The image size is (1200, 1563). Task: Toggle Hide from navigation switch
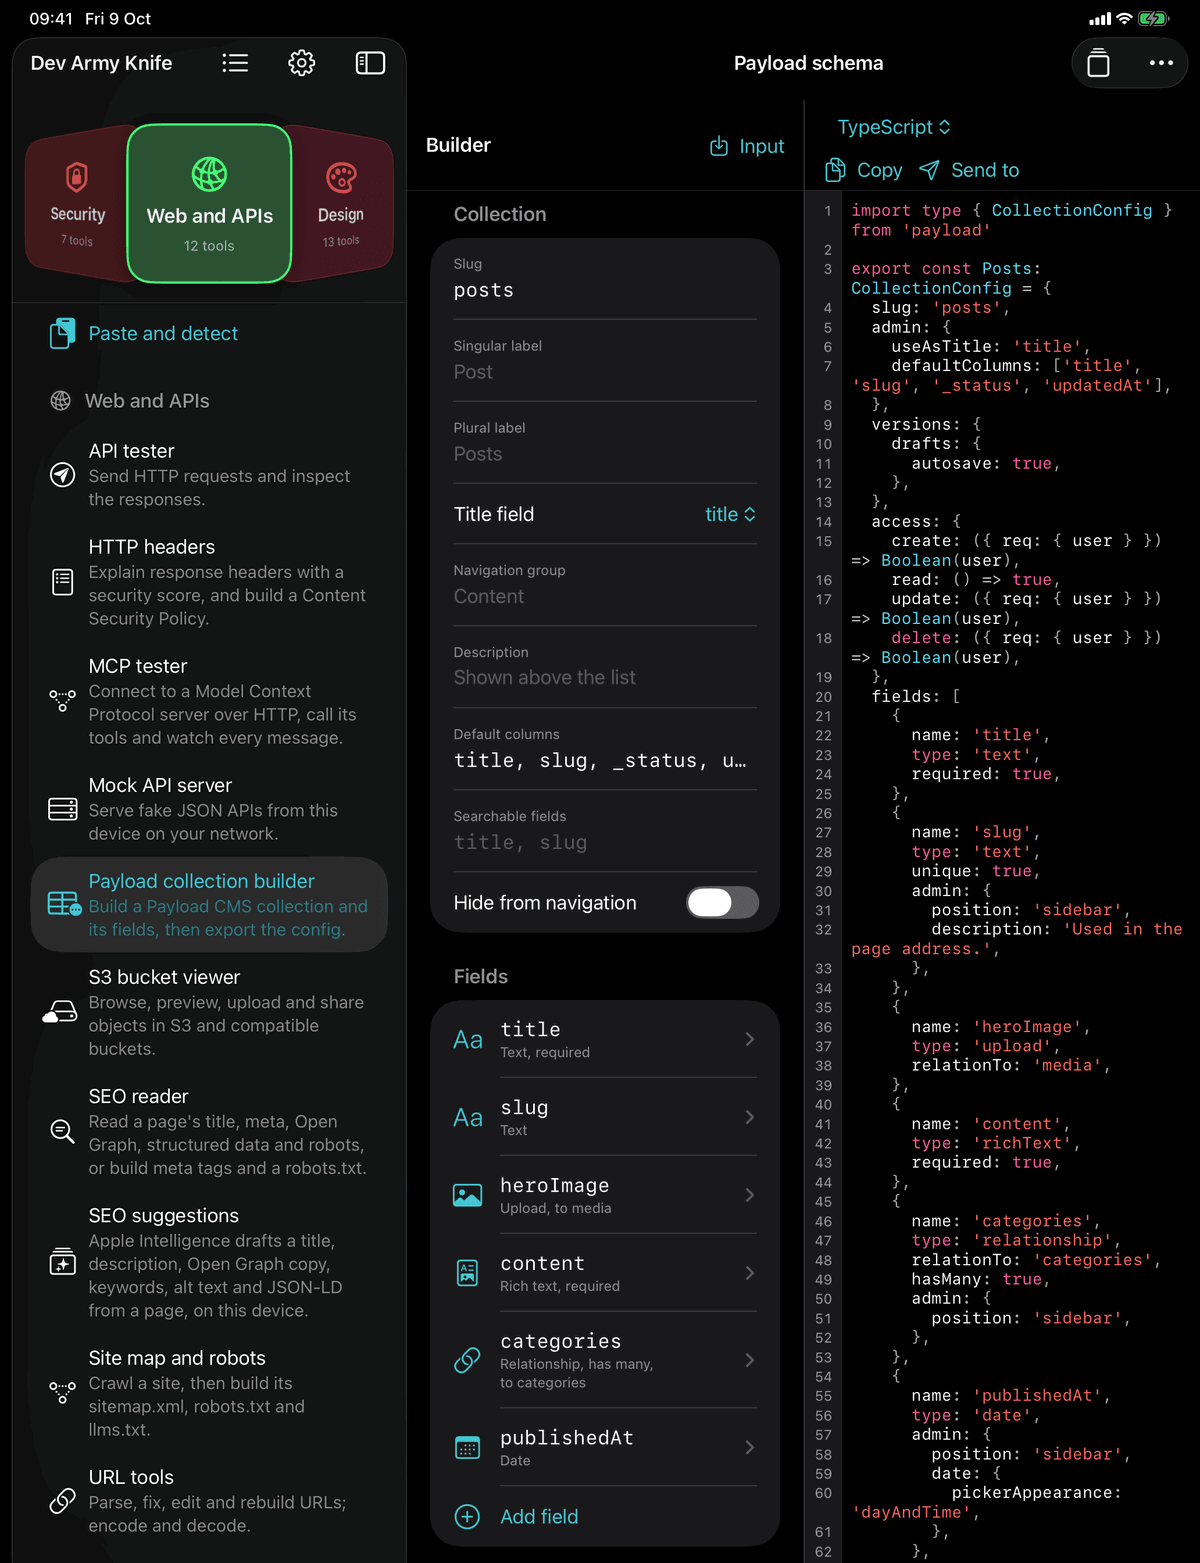pyautogui.click(x=722, y=903)
